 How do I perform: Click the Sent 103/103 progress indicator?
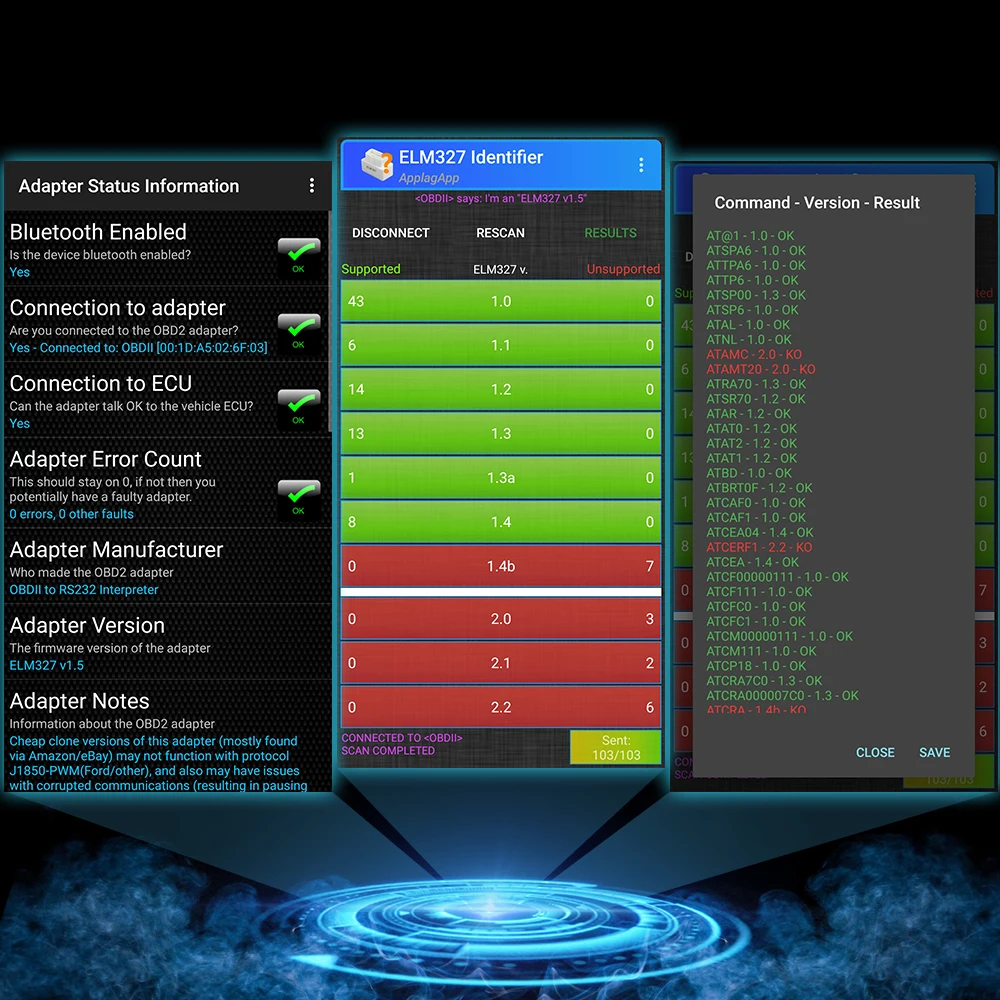(615, 747)
